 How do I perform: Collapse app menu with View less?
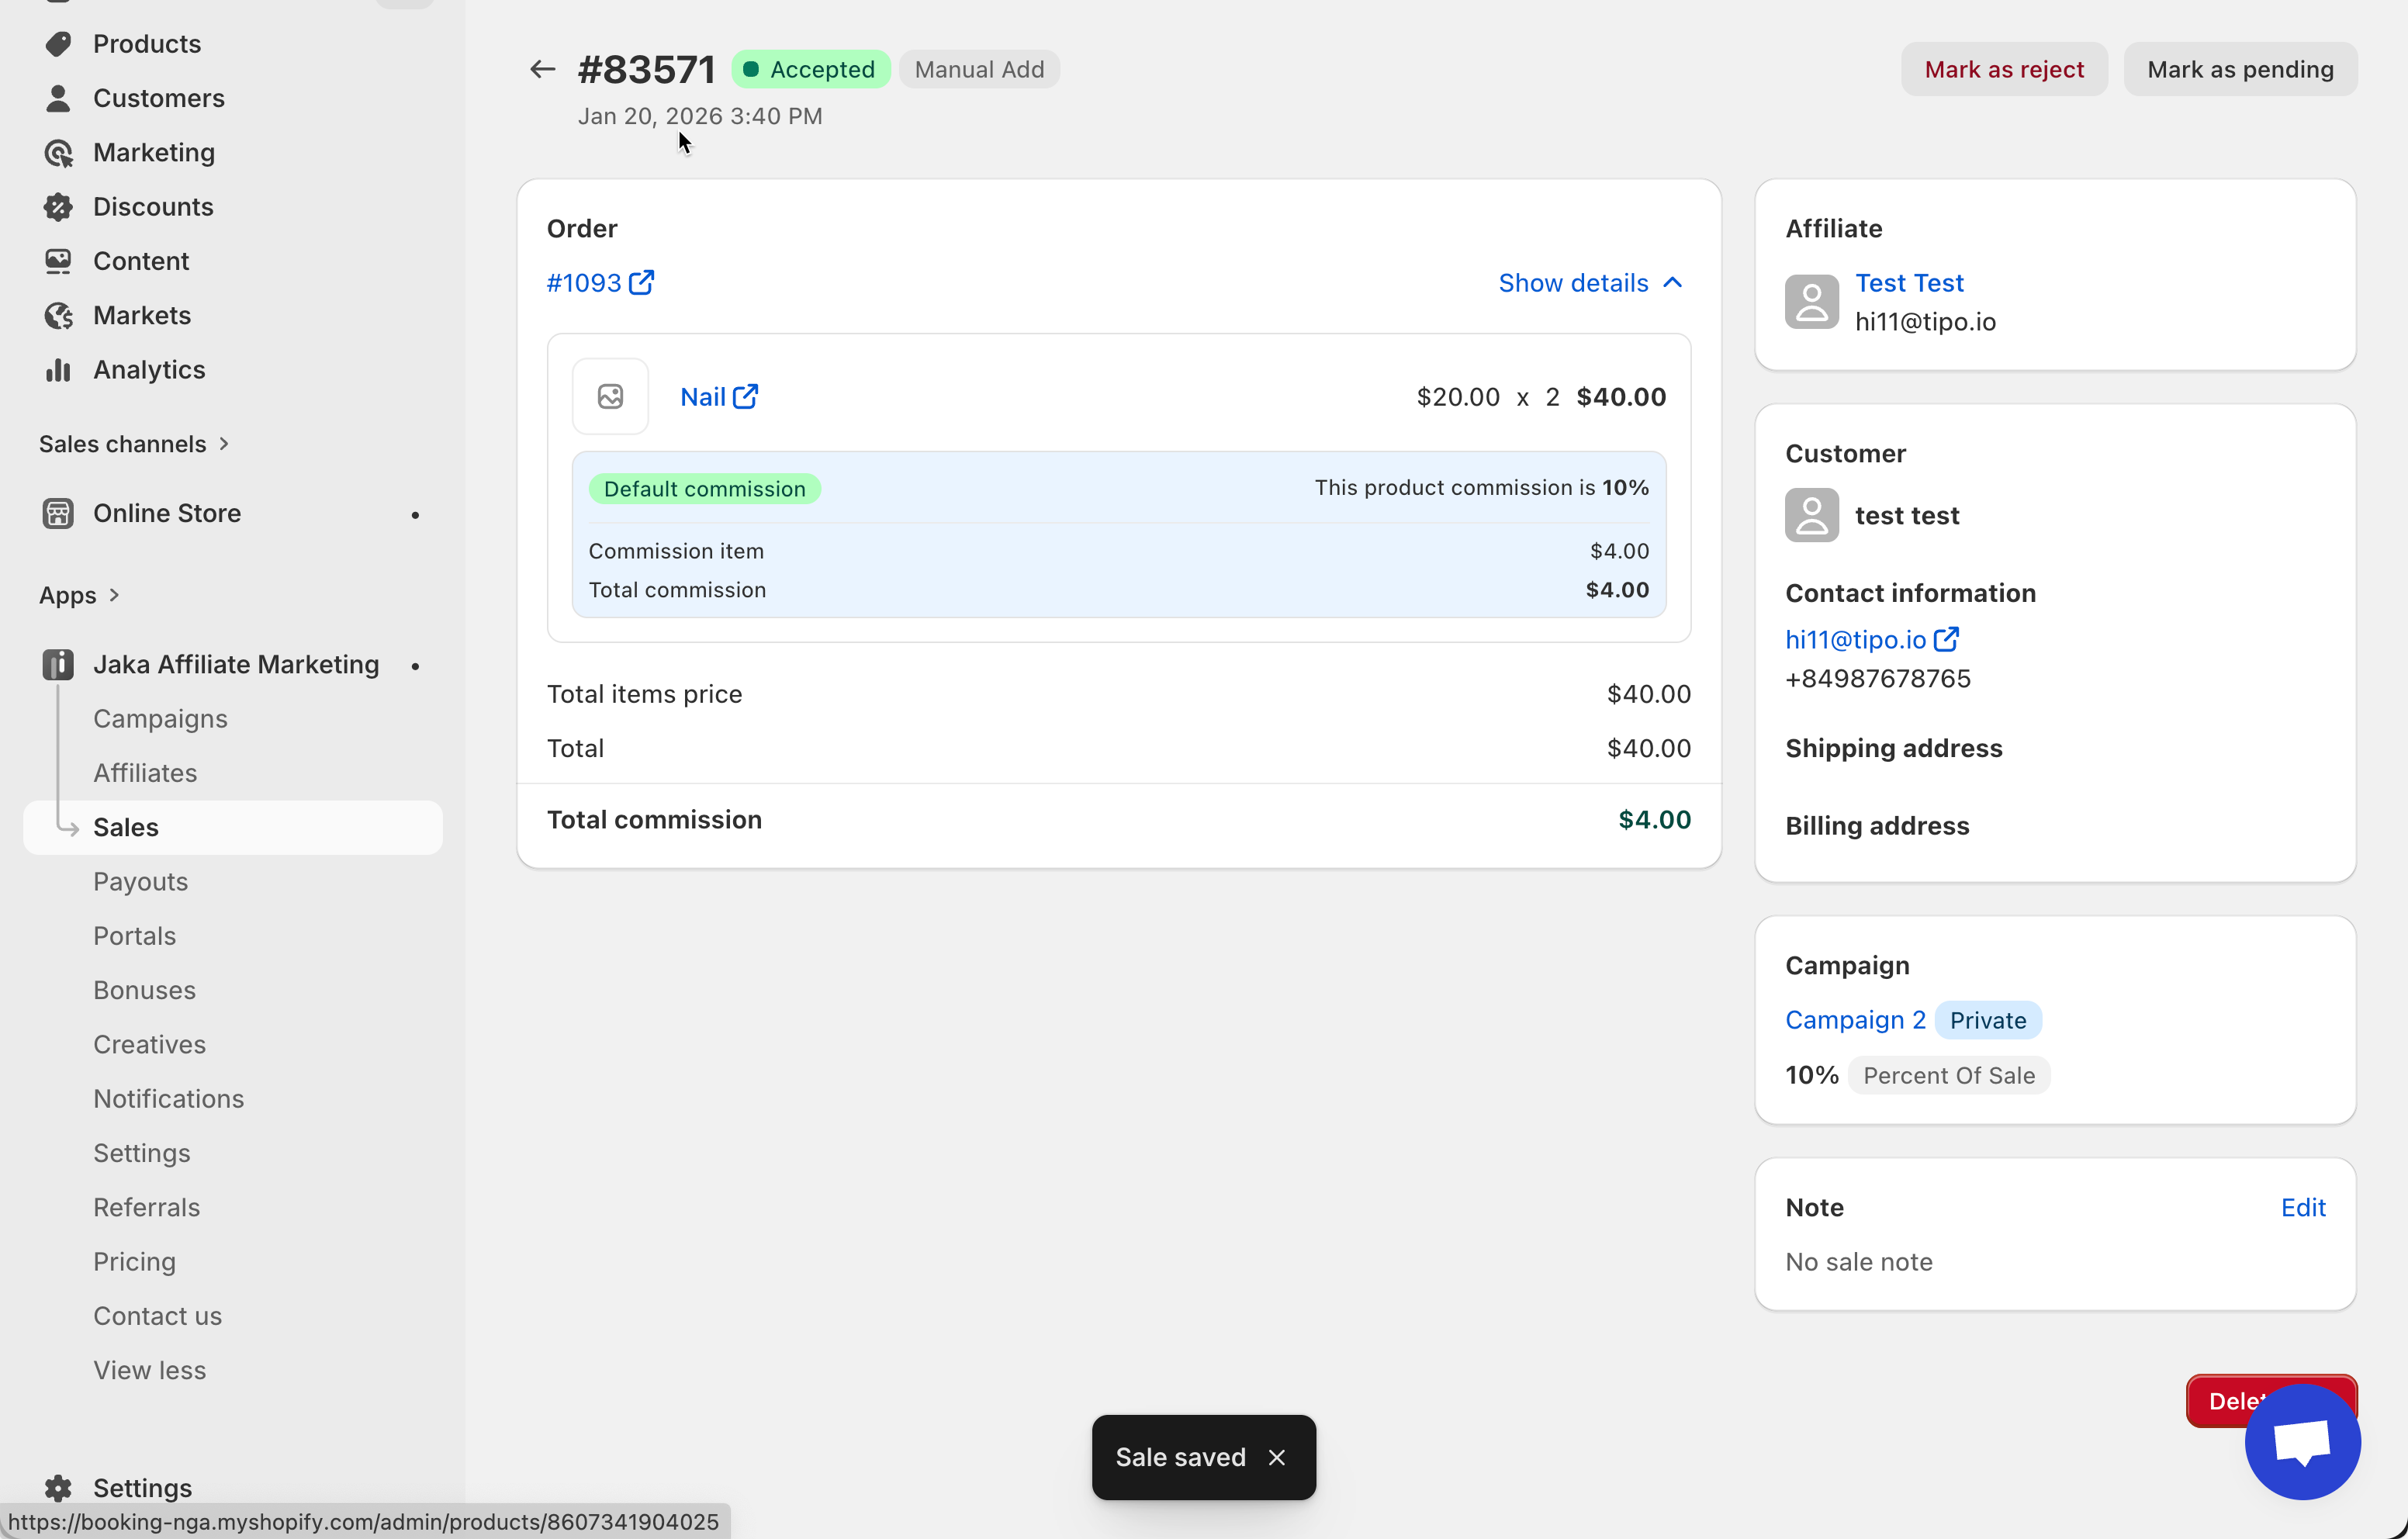pyautogui.click(x=149, y=1370)
